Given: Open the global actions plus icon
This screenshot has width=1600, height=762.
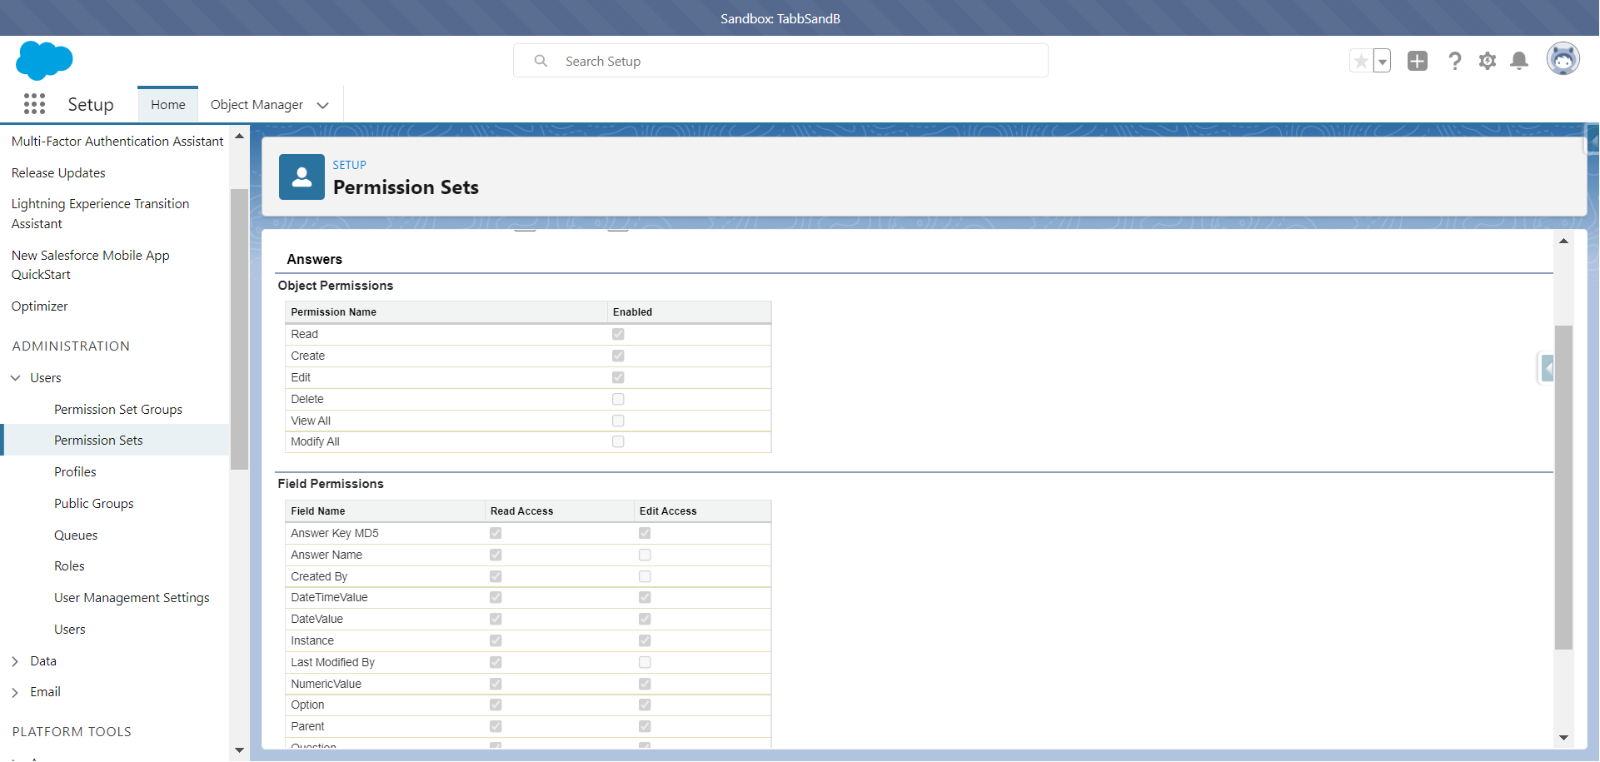Looking at the screenshot, I should [x=1417, y=61].
